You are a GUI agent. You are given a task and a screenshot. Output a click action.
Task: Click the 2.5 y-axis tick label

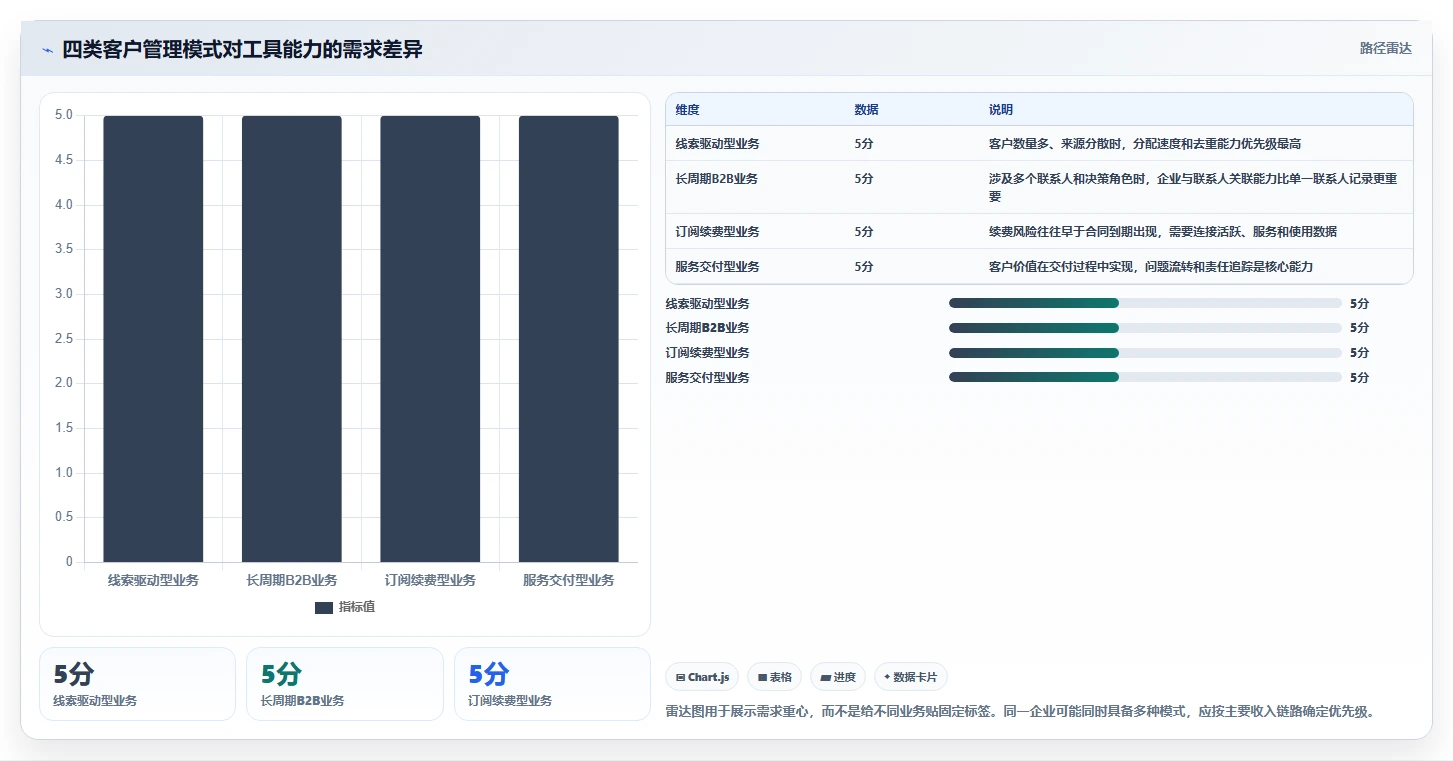point(63,339)
